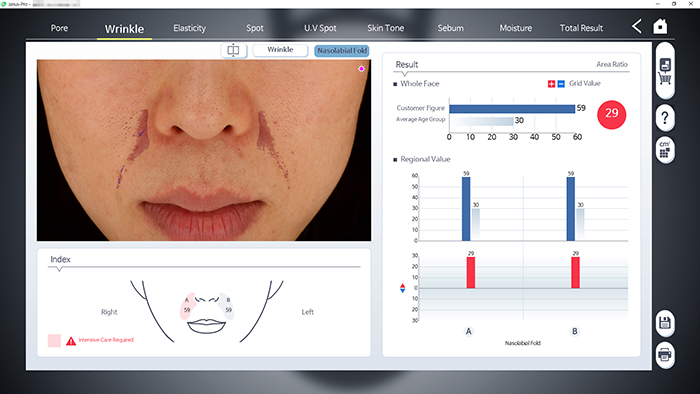Image resolution: width=700 pixels, height=394 pixels.
Task: Open help with the question mark icon
Action: click(665, 118)
